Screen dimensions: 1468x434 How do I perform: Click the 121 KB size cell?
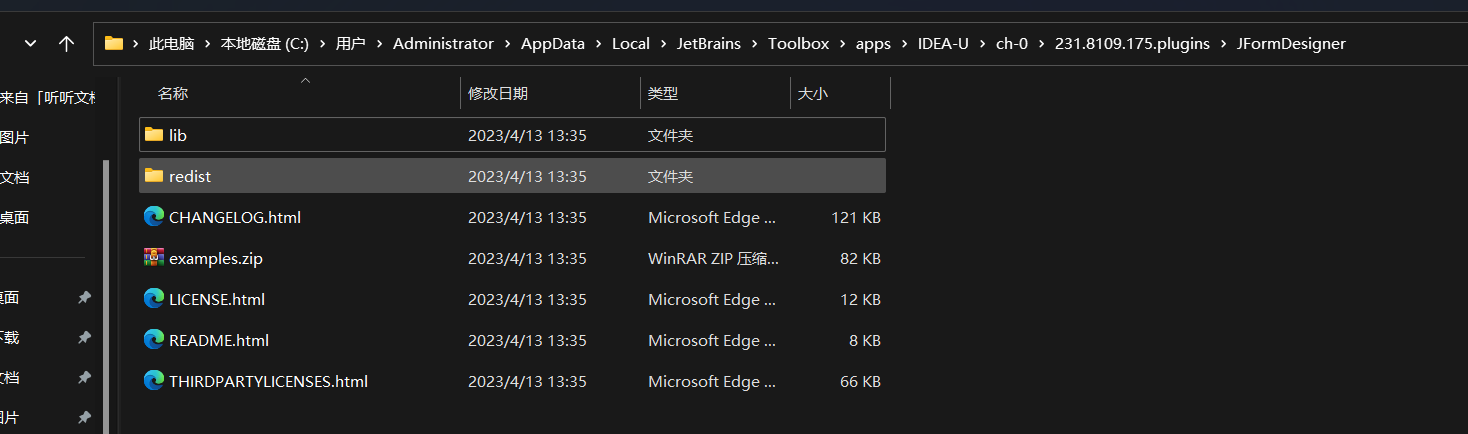point(856,217)
